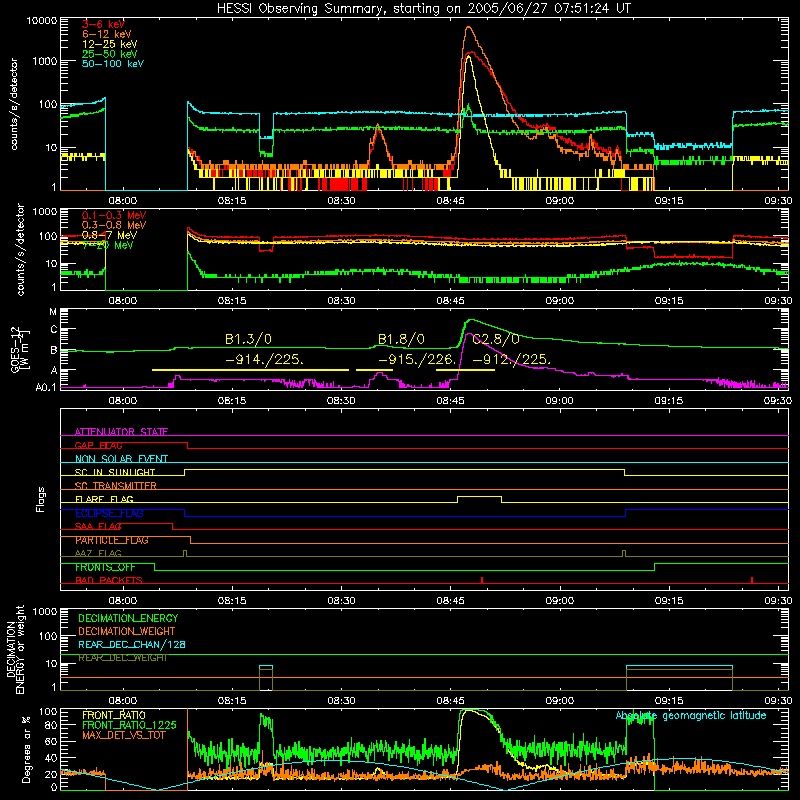The height and width of the screenshot is (800, 800).
Task: Select the C2.8/0 flare annotation
Action: pyautogui.click(x=496, y=339)
